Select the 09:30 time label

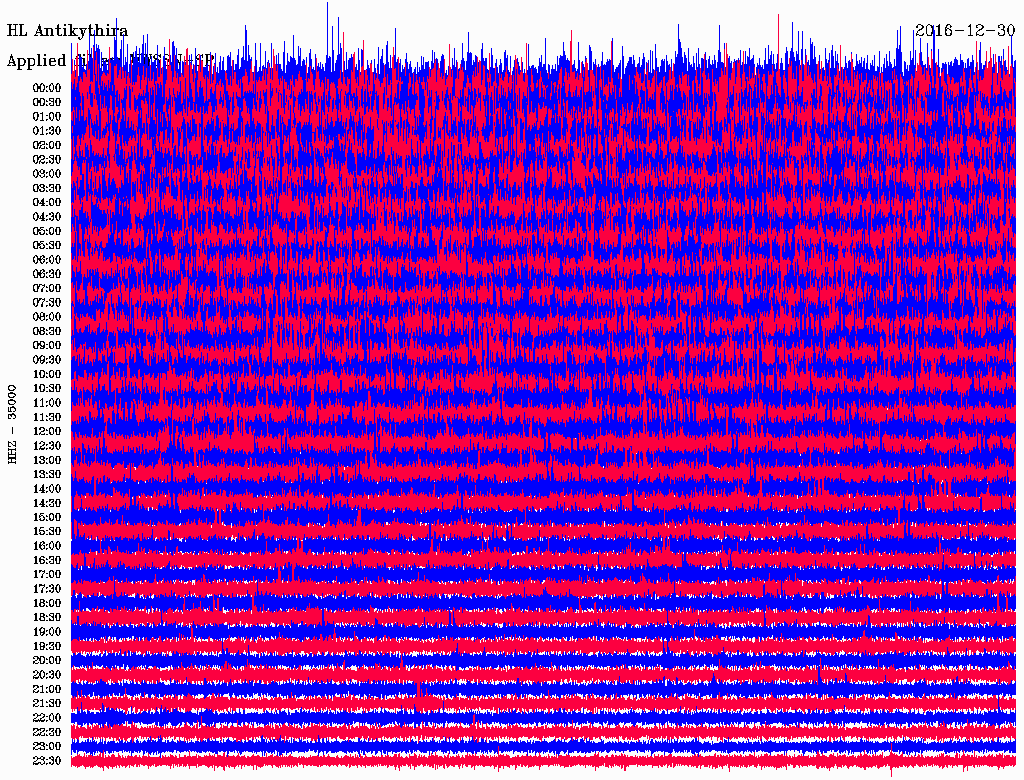tap(46, 360)
